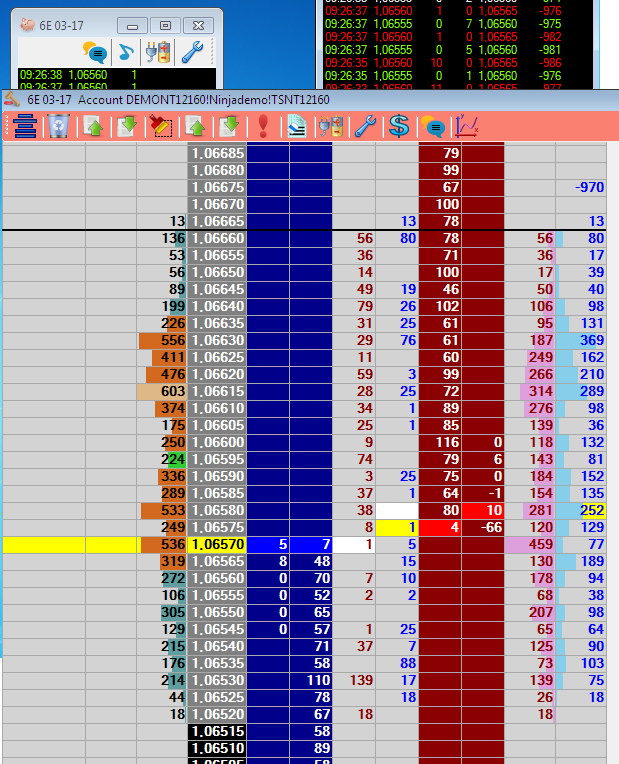619x764 pixels.
Task: Click ask size 116 at price 1,06600
Action: point(440,442)
